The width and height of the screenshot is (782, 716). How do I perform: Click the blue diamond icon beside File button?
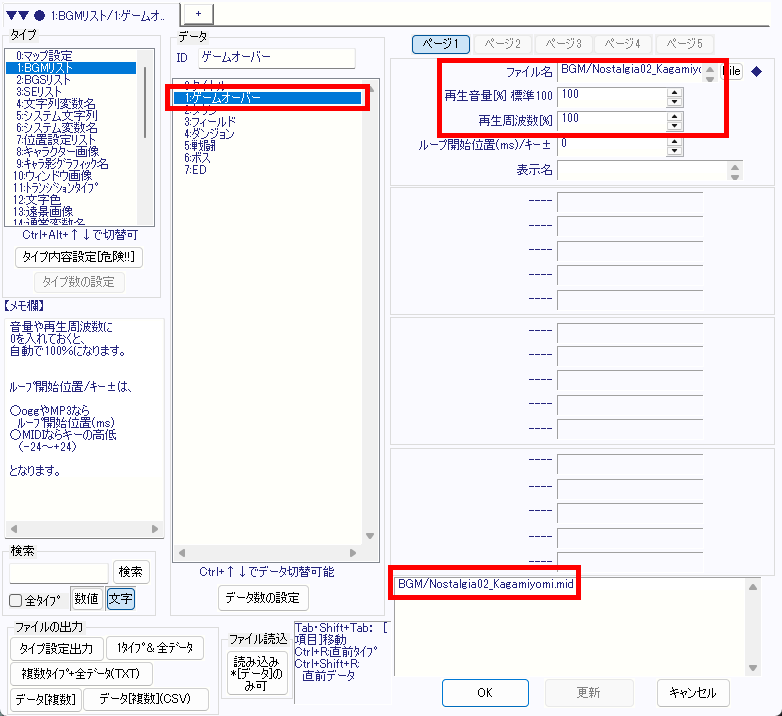756,71
